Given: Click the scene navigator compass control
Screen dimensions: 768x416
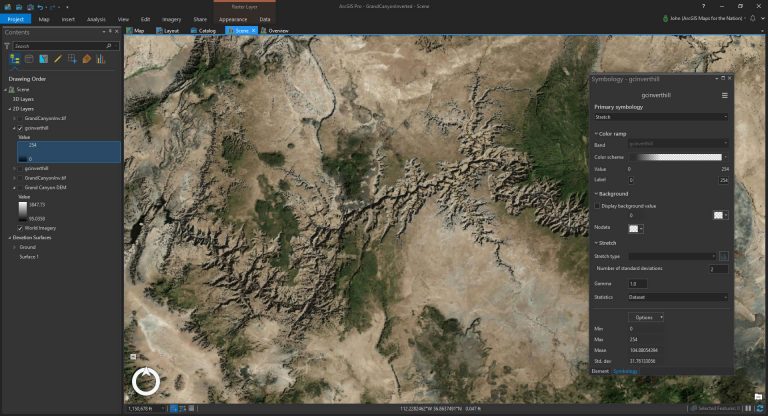Looking at the screenshot, I should click(x=145, y=381).
